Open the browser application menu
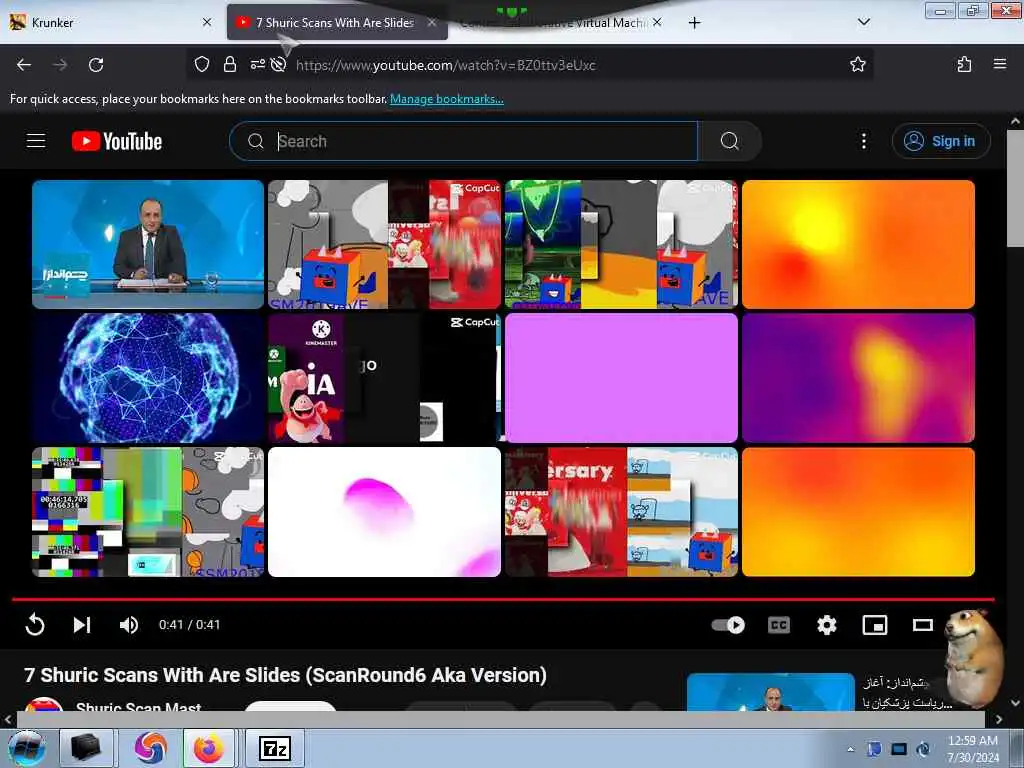1024x768 pixels. pyautogui.click(x=1000, y=64)
